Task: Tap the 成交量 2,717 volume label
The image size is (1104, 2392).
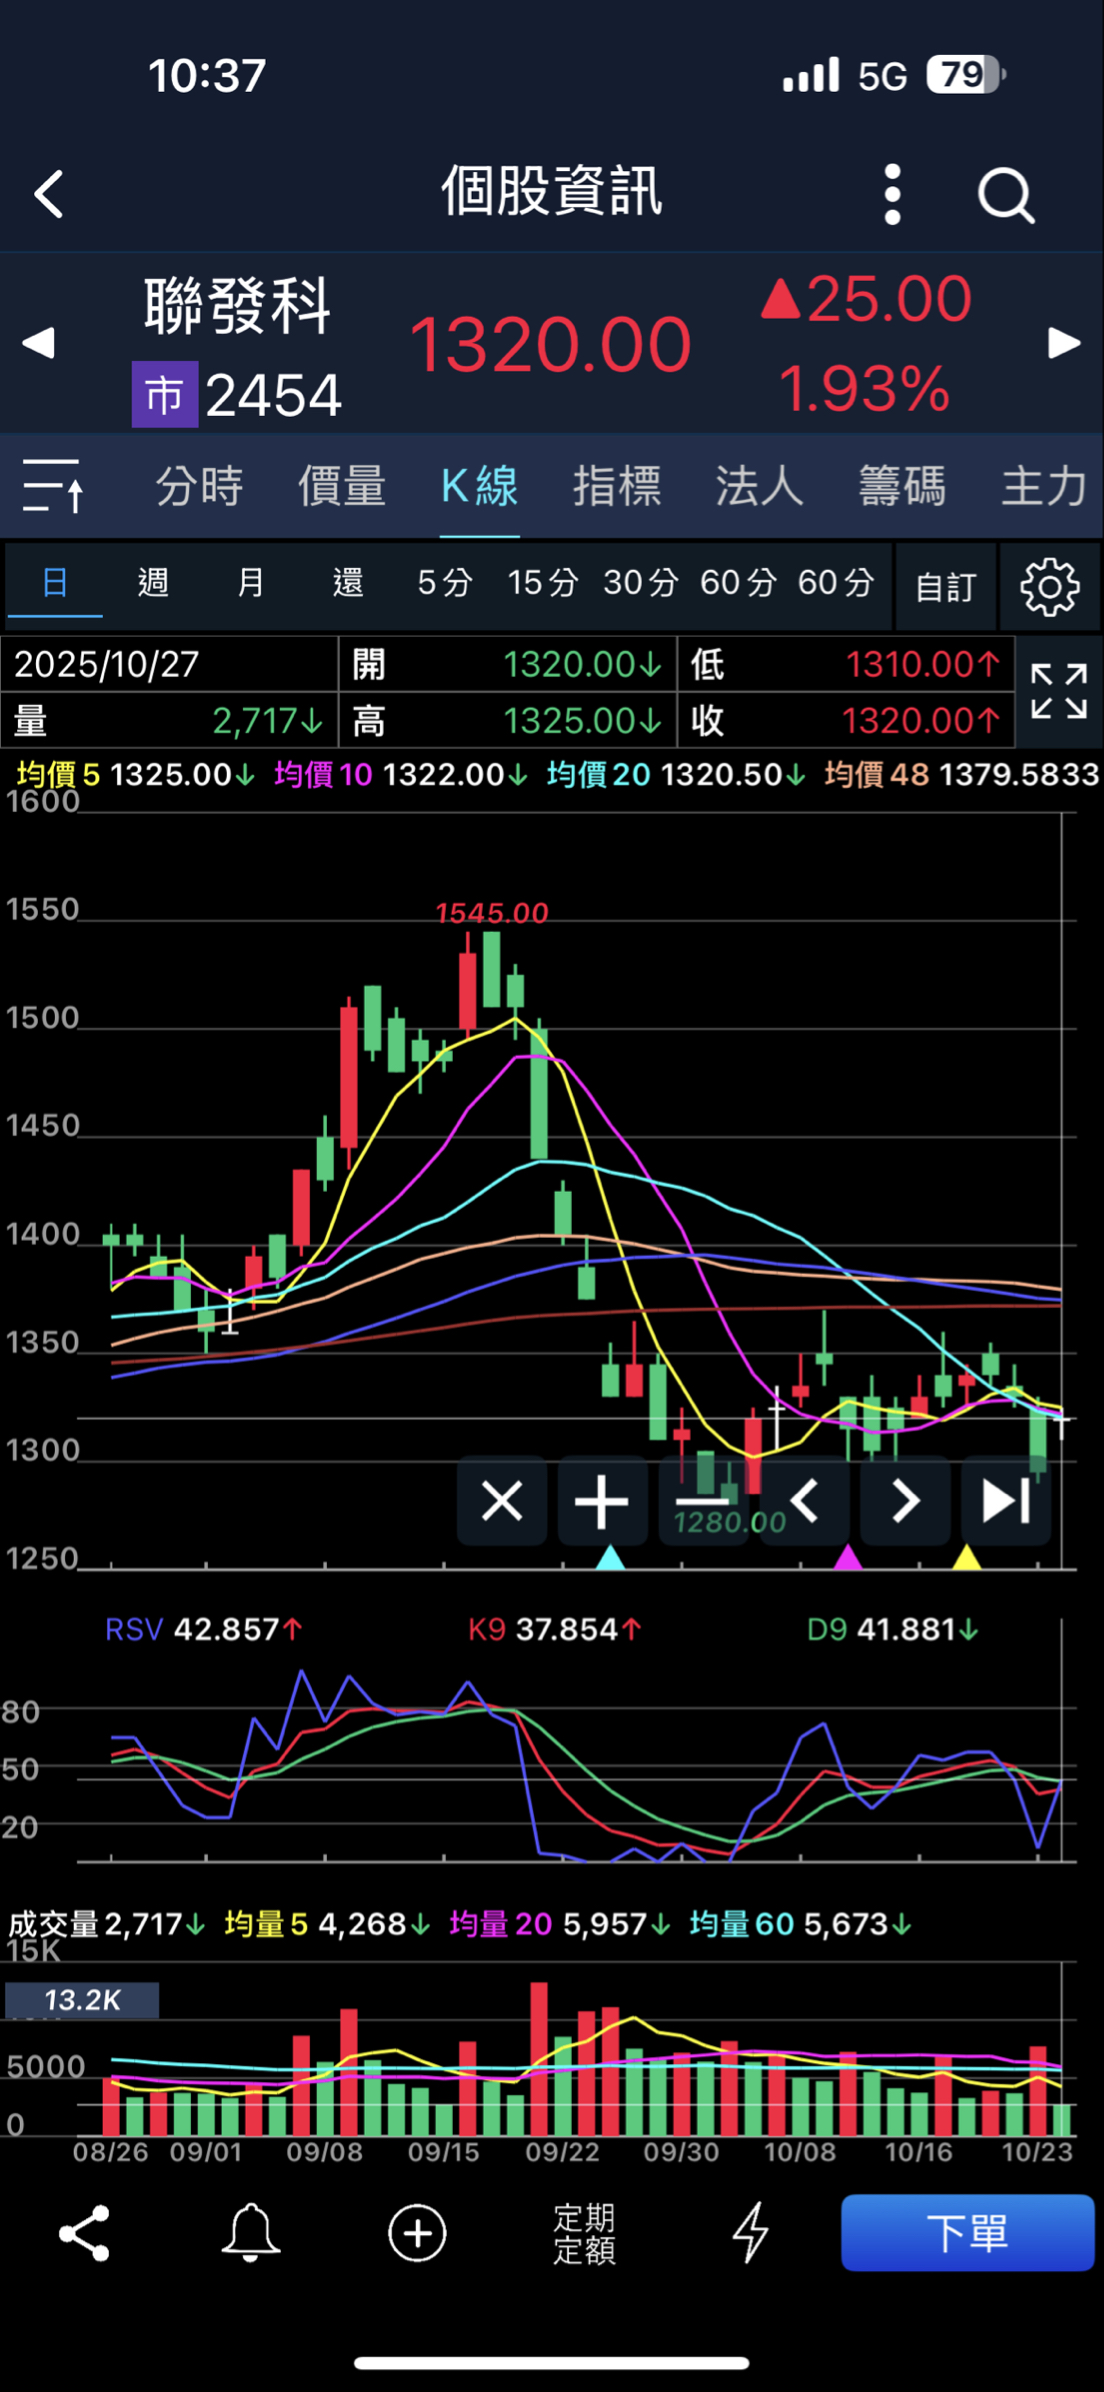Action: tap(106, 1924)
